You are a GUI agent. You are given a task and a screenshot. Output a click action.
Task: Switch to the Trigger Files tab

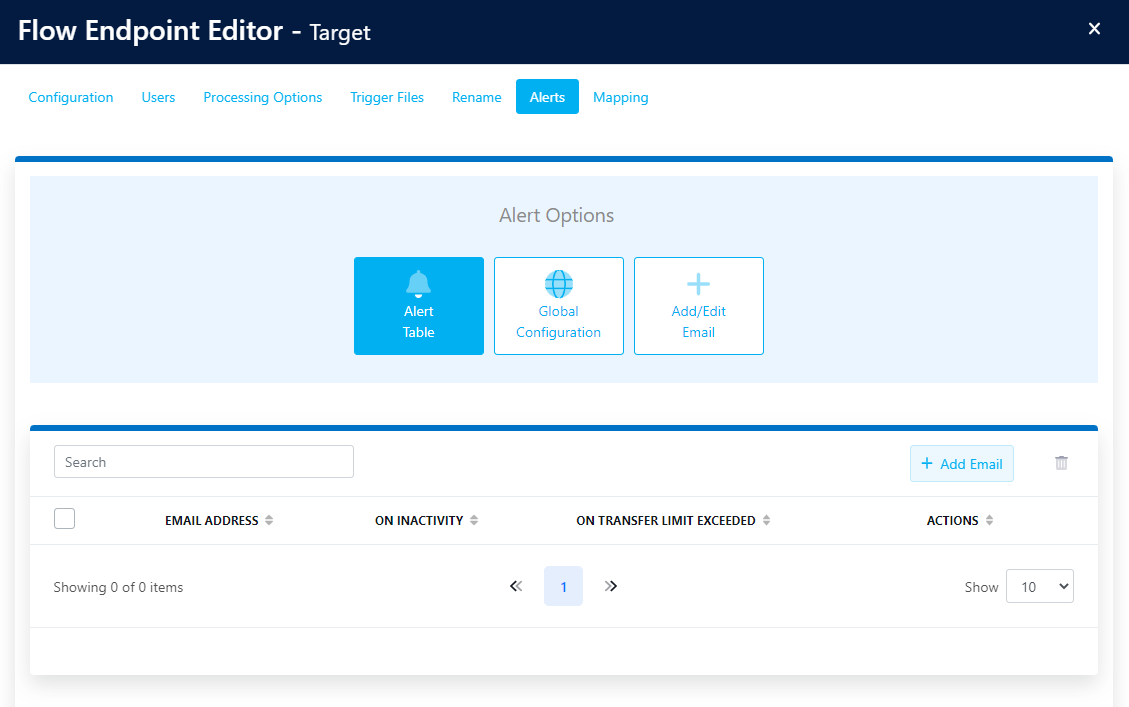[x=387, y=97]
